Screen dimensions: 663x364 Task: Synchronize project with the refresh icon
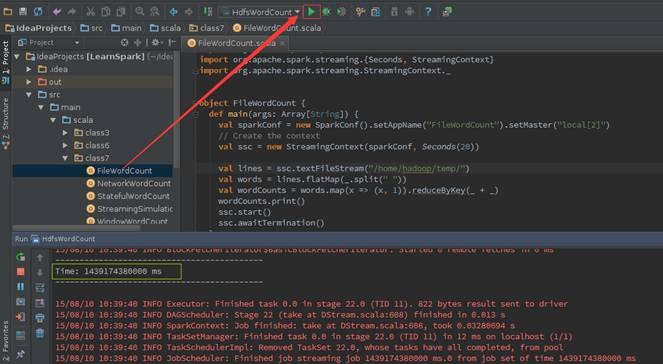[38, 12]
